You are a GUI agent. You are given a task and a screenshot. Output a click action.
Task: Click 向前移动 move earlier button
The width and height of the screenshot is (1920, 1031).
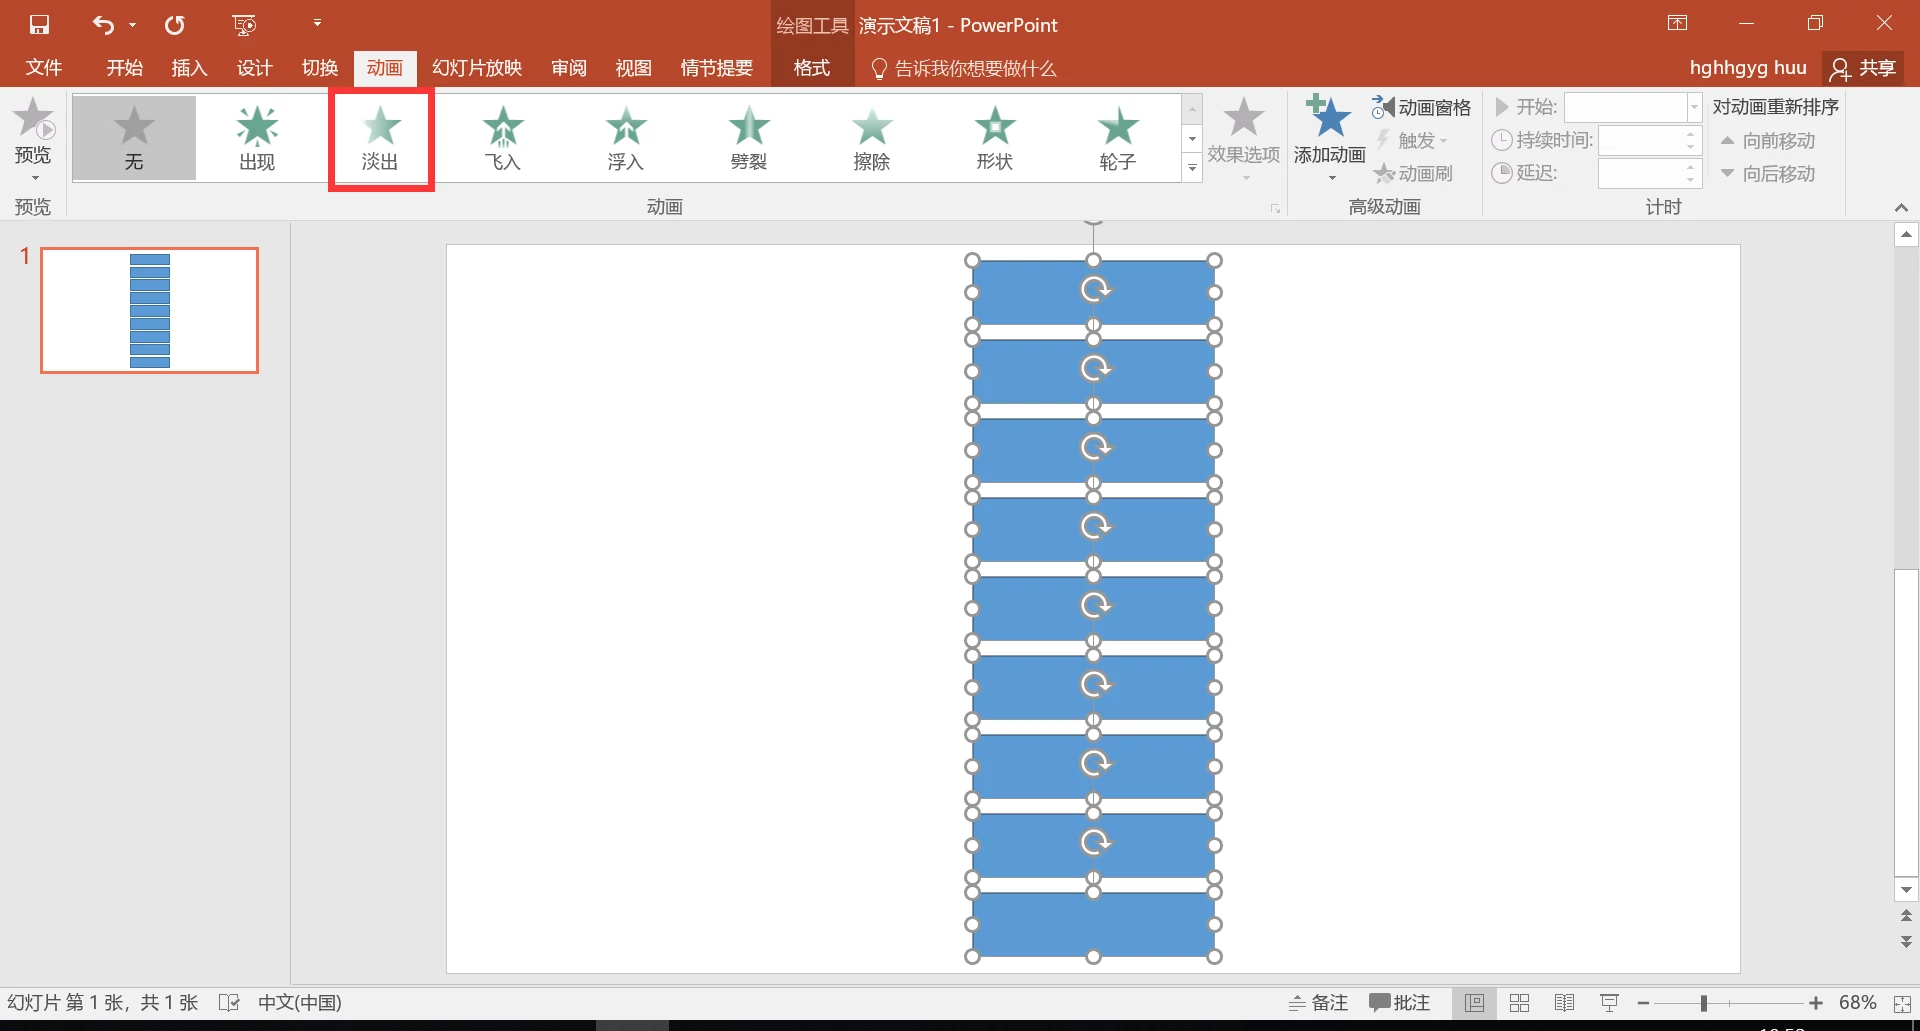[x=1767, y=141]
